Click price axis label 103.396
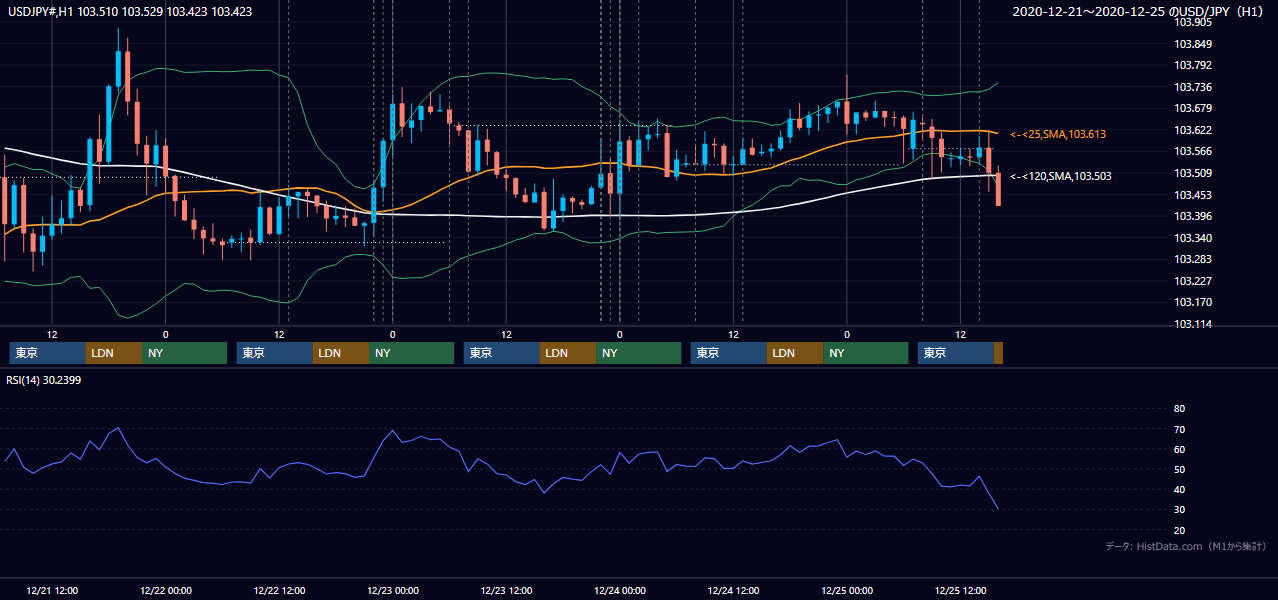This screenshot has width=1278, height=600. (x=1193, y=216)
